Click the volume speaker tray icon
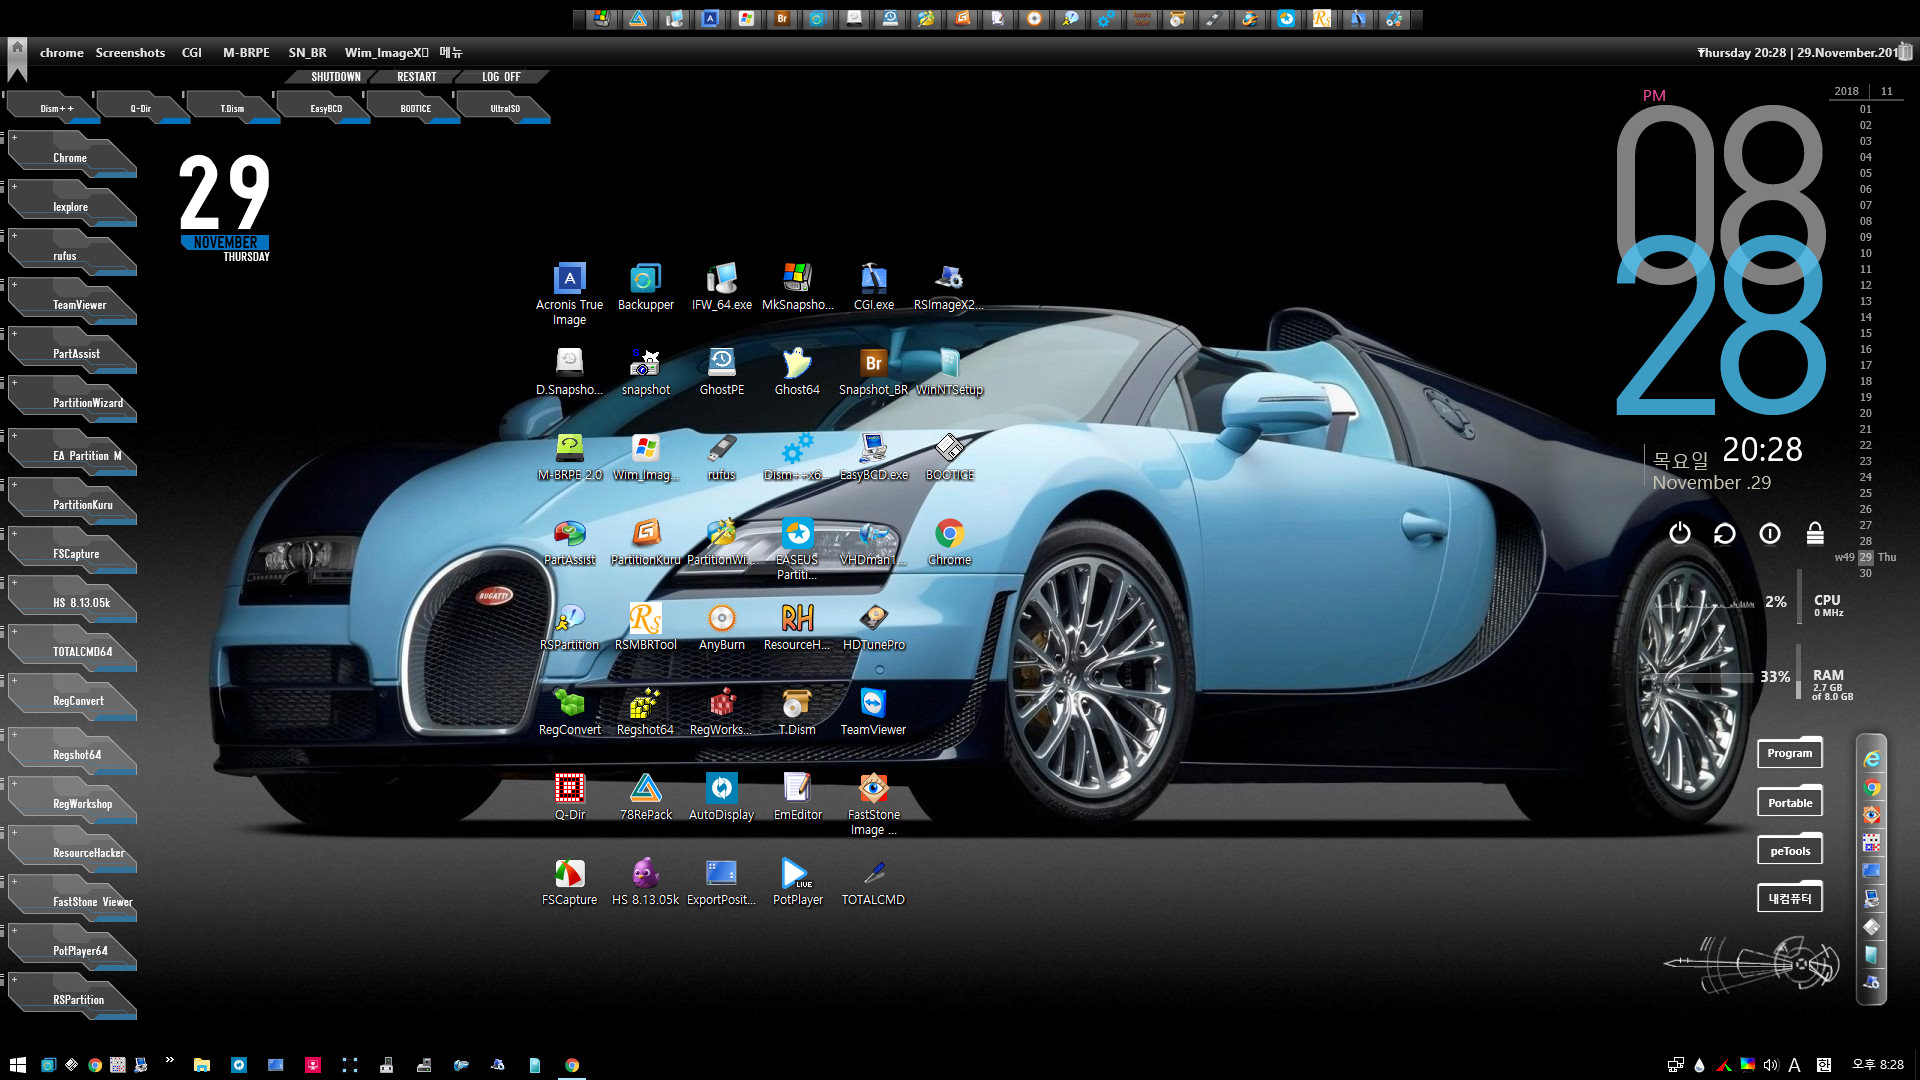Image resolution: width=1920 pixels, height=1080 pixels. coord(1771,1065)
